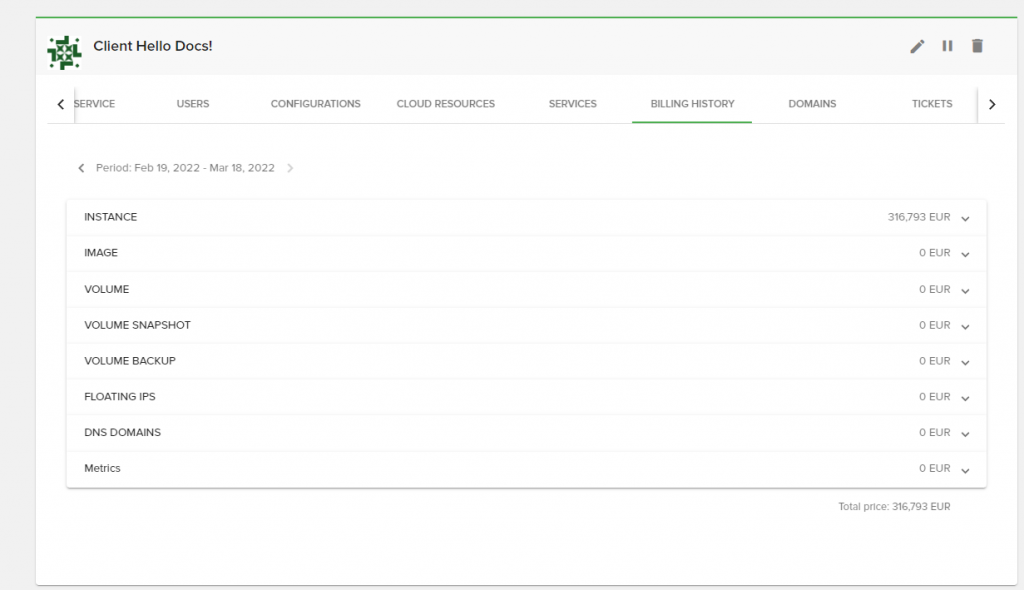Viewport: 1024px width, 590px height.
Task: Open the USERS tab
Action: 193,104
